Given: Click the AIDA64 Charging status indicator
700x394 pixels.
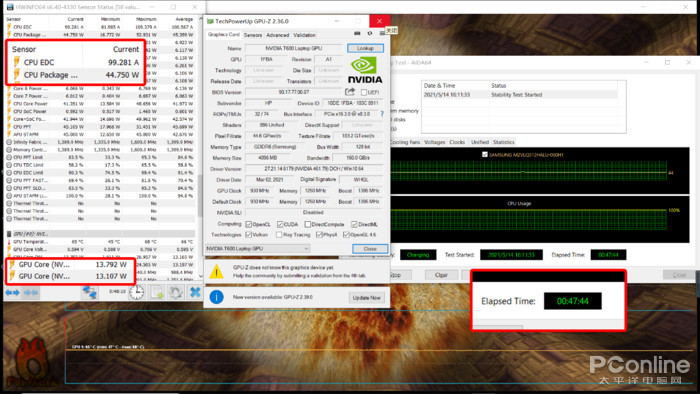Looking at the screenshot, I should pos(418,255).
